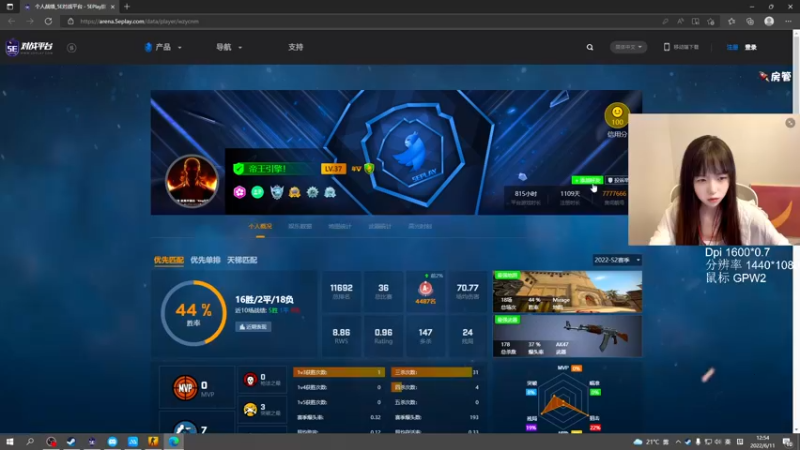The height and width of the screenshot is (450, 800).
Task: Click the pink hexagon achievement badge
Action: [240, 192]
